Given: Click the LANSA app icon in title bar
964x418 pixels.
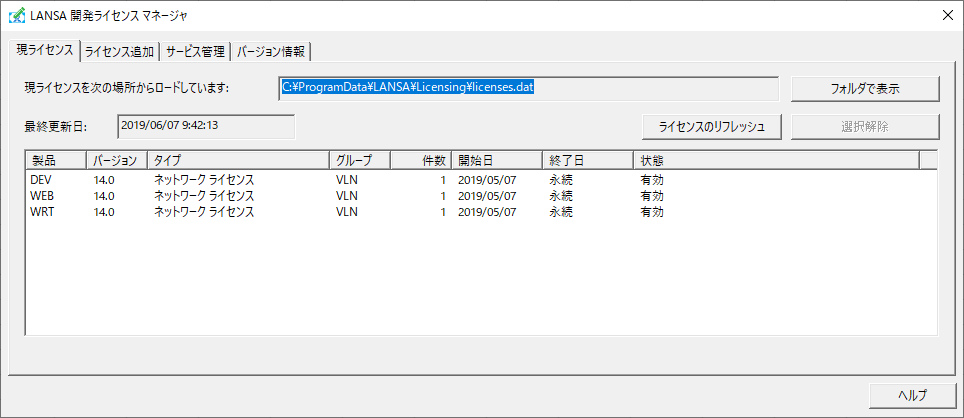Looking at the screenshot, I should (x=17, y=15).
